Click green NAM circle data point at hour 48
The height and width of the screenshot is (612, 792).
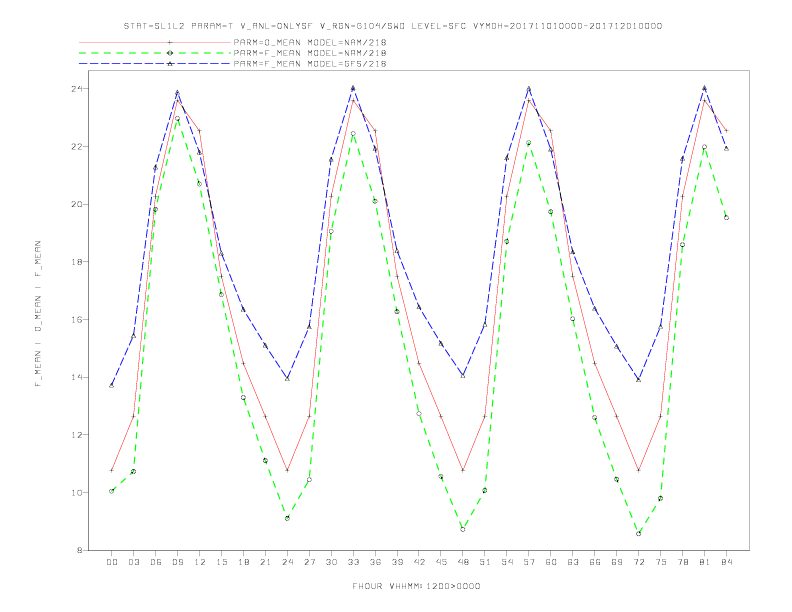(463, 529)
